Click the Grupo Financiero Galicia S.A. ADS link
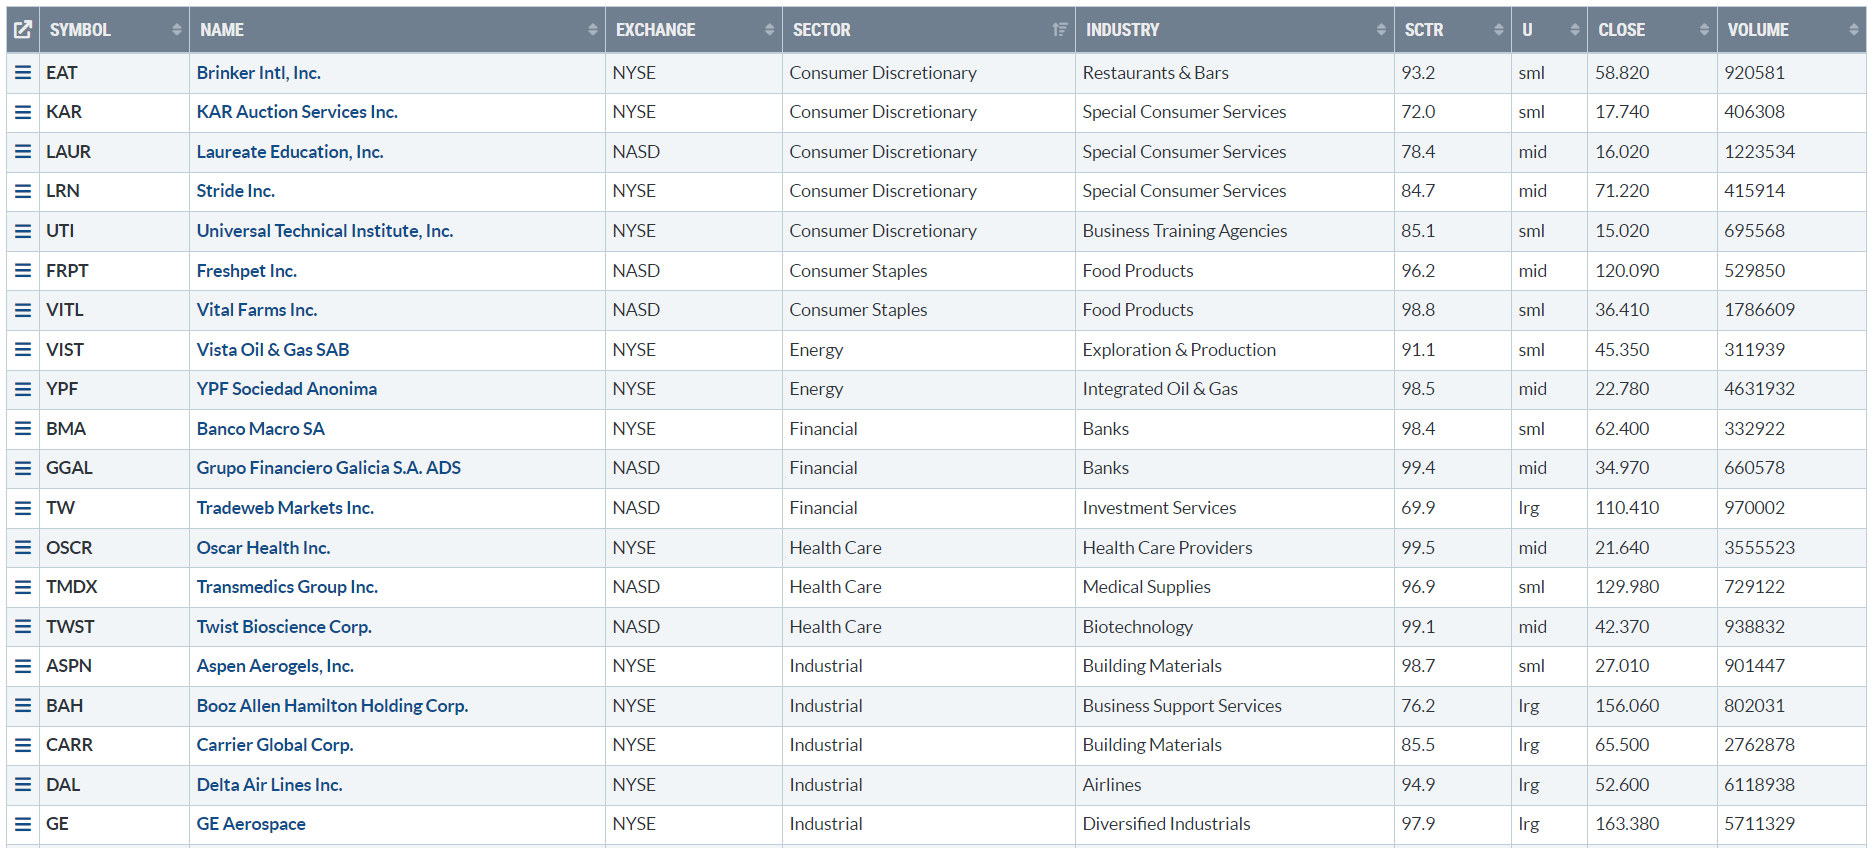 click(x=328, y=468)
